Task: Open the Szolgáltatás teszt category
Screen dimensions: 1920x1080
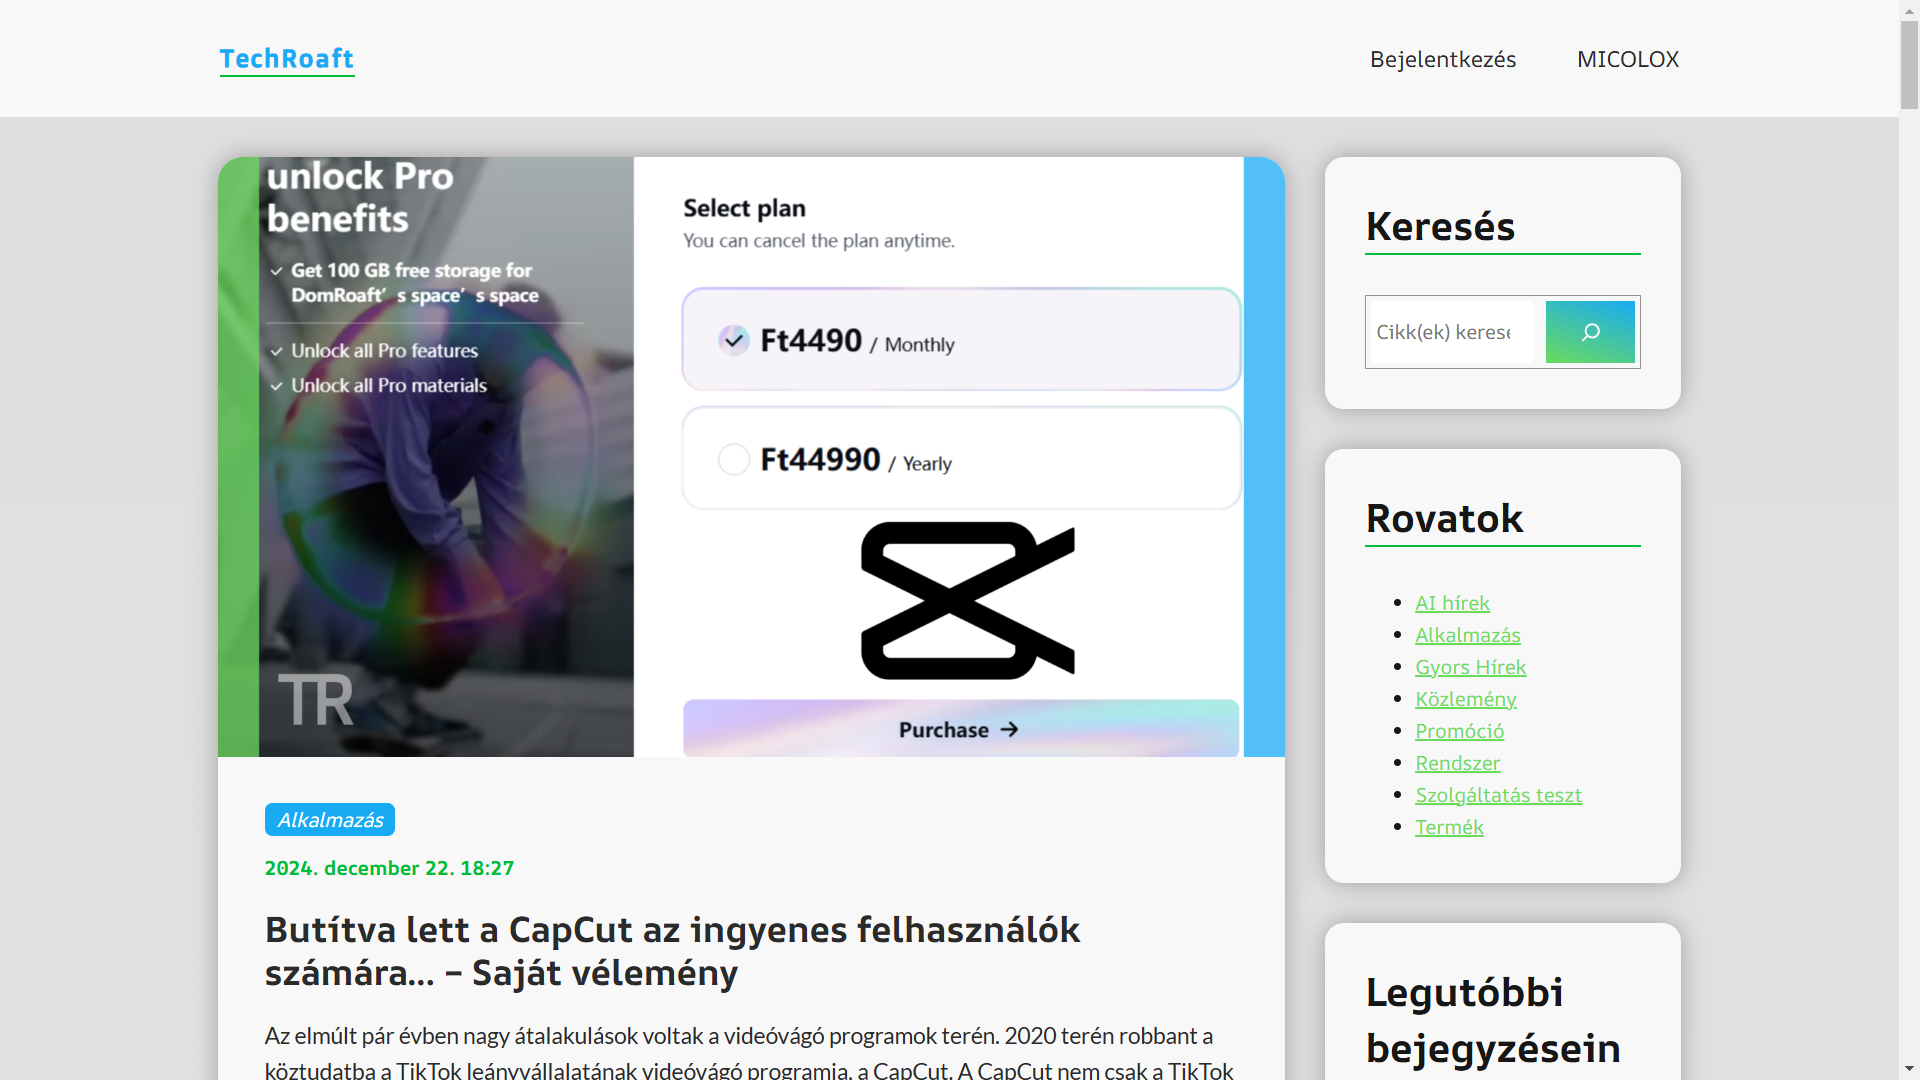Action: tap(1499, 795)
